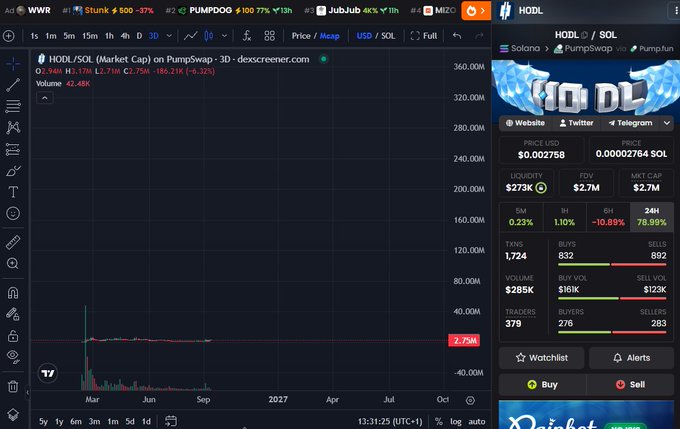Set chart interval to 4h
This screenshot has height=429, width=680.
pyautogui.click(x=125, y=36)
